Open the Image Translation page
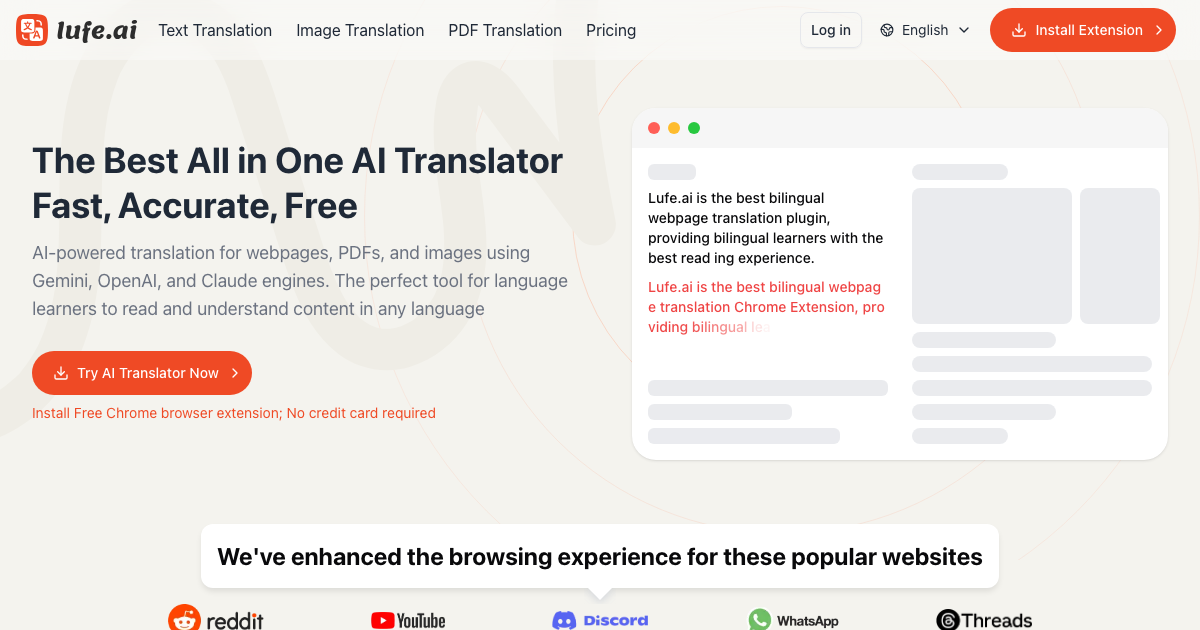 pyautogui.click(x=360, y=30)
